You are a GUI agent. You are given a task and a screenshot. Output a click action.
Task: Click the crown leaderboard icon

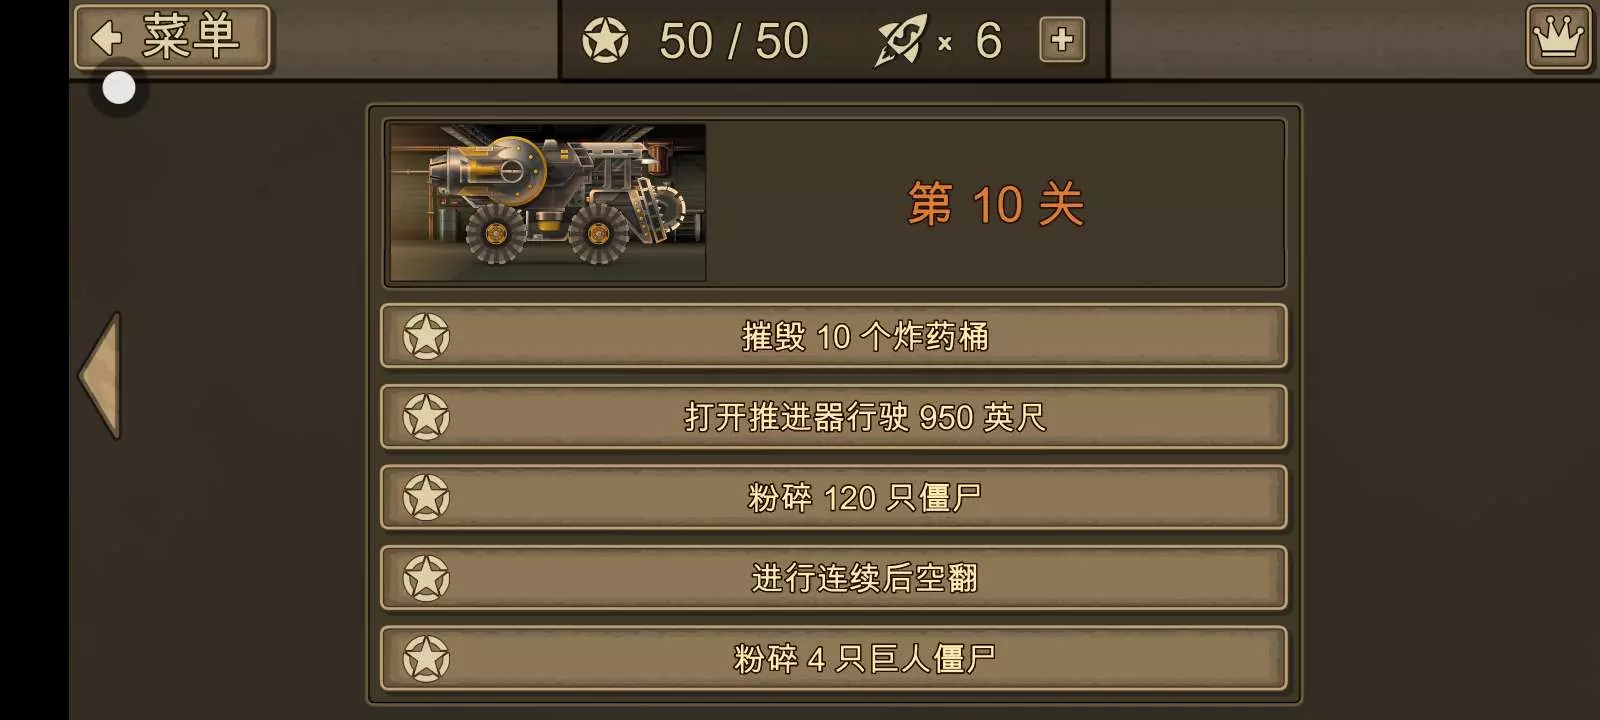[1558, 38]
